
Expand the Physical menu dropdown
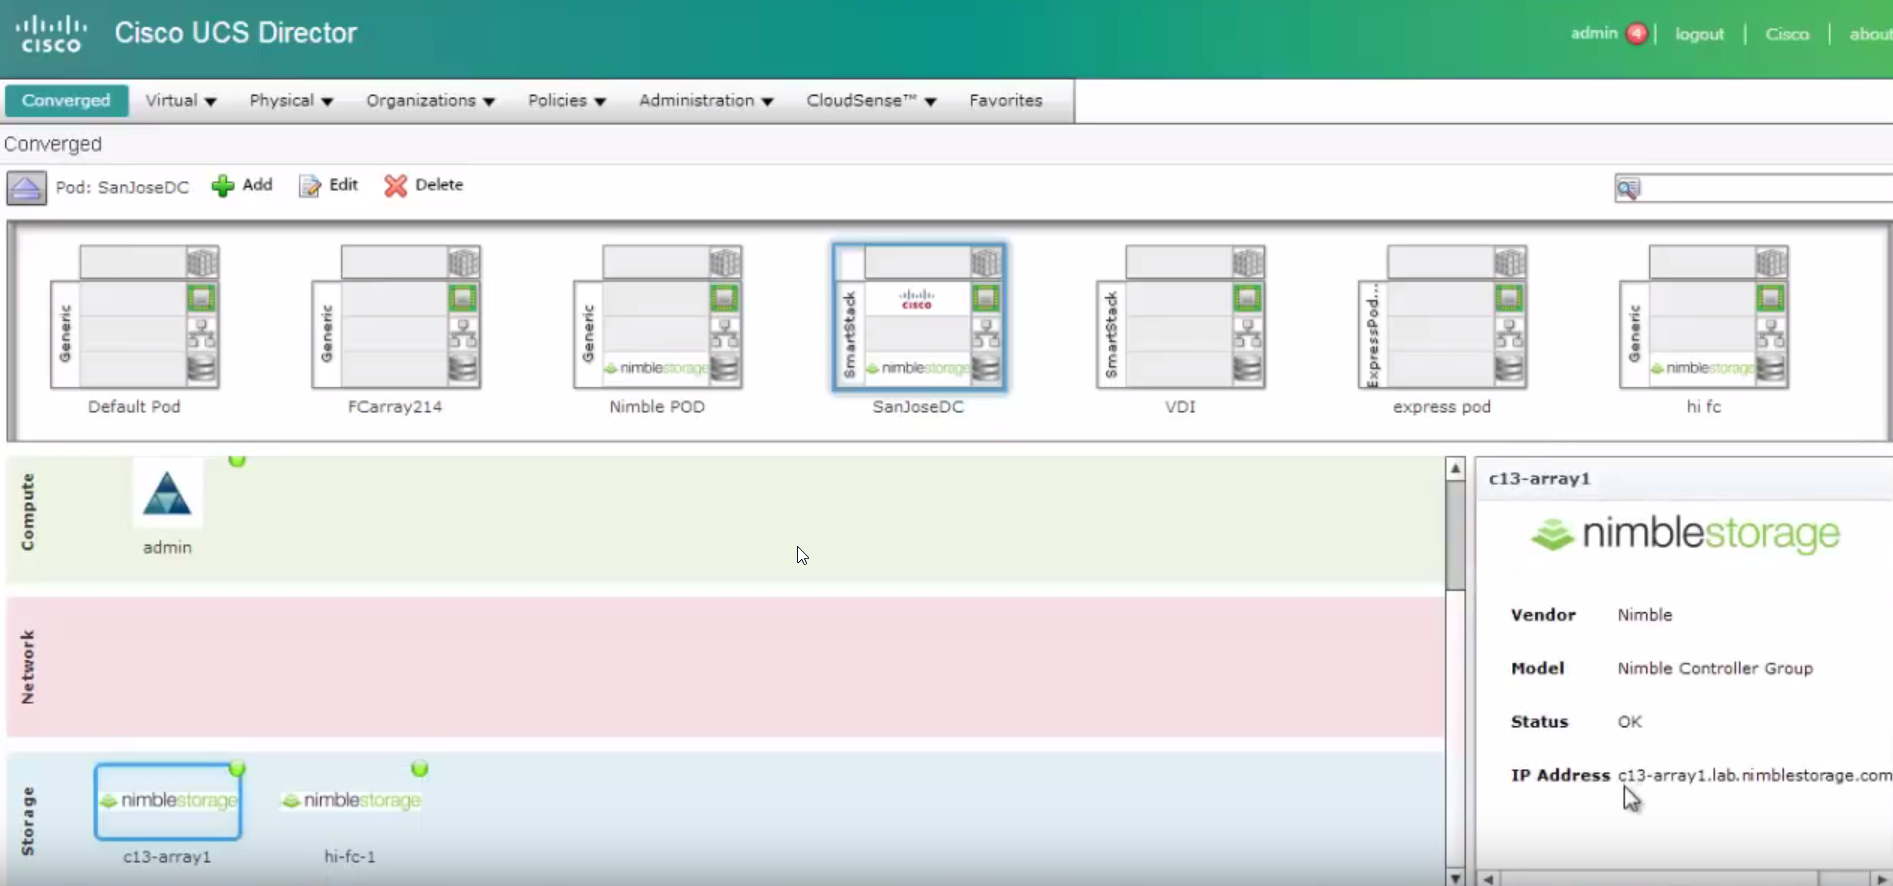point(291,101)
